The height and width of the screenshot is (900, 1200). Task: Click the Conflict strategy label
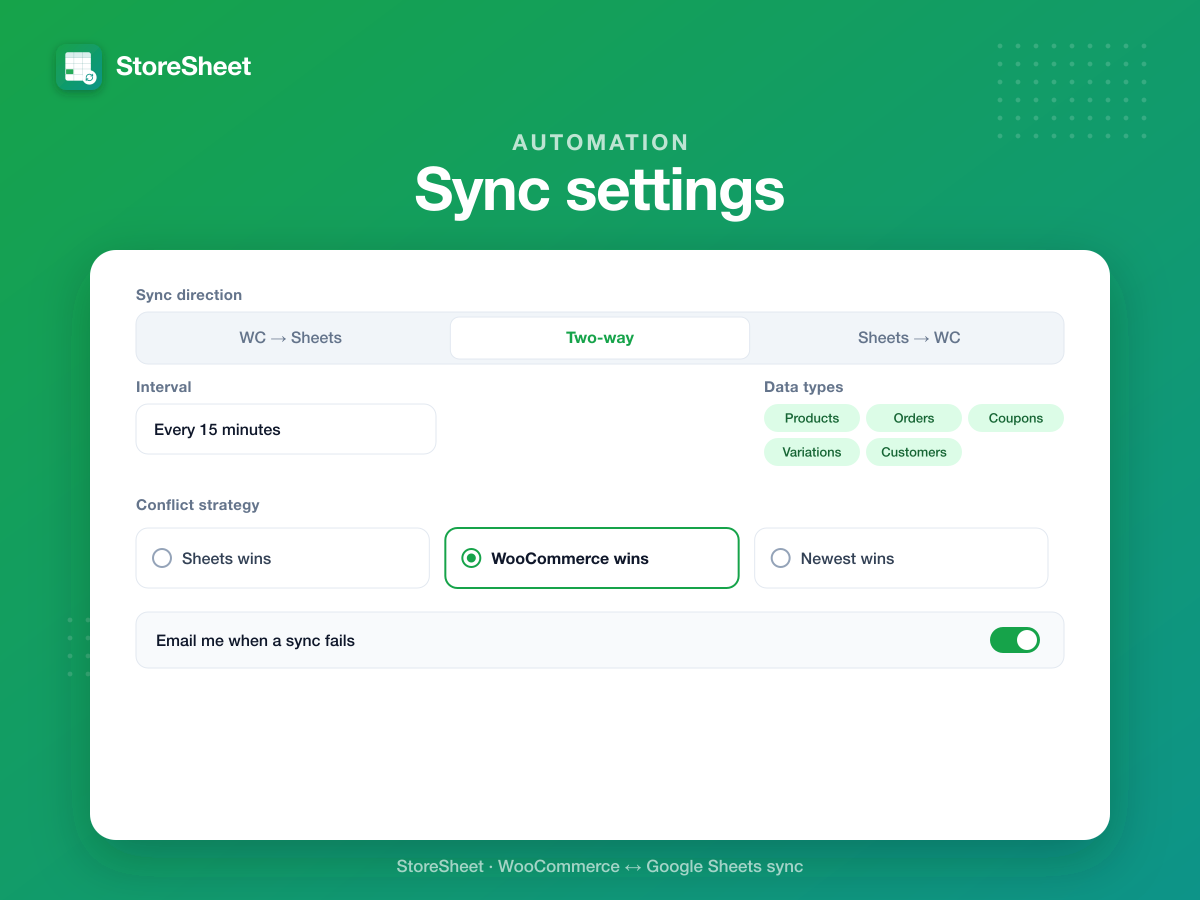(198, 505)
